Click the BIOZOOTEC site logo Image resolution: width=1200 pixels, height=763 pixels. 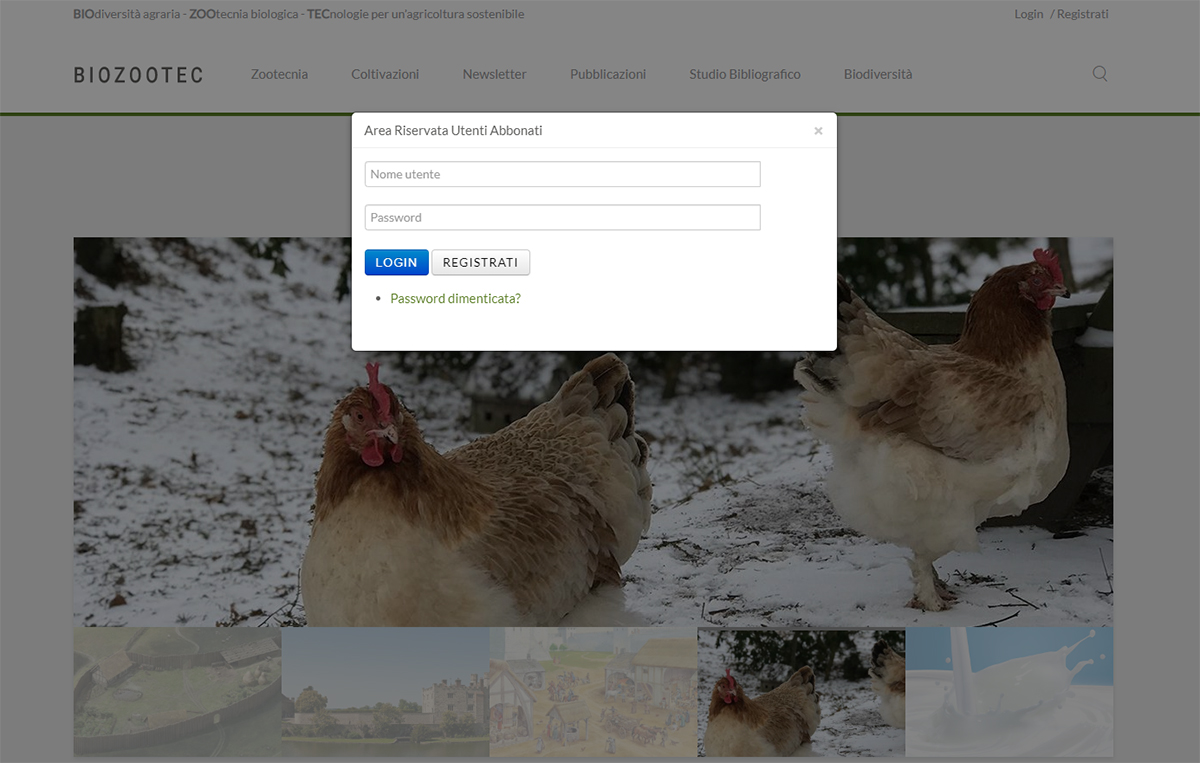point(138,75)
